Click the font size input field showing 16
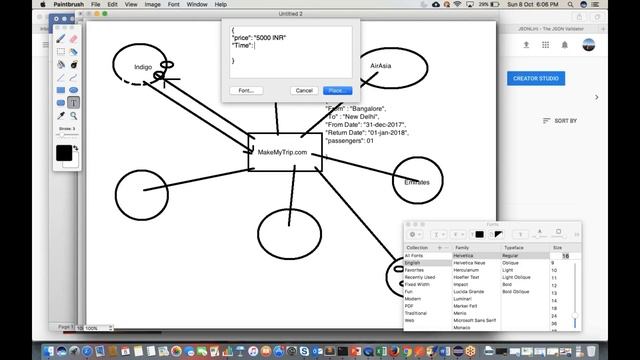This screenshot has height=360, width=640. point(565,256)
